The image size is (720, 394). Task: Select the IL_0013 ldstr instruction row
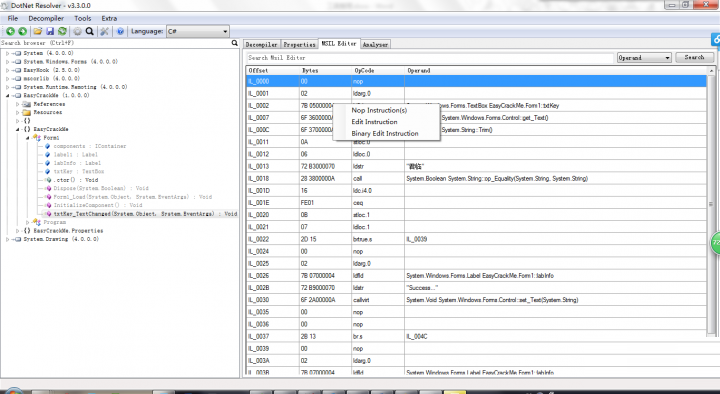pos(477,166)
